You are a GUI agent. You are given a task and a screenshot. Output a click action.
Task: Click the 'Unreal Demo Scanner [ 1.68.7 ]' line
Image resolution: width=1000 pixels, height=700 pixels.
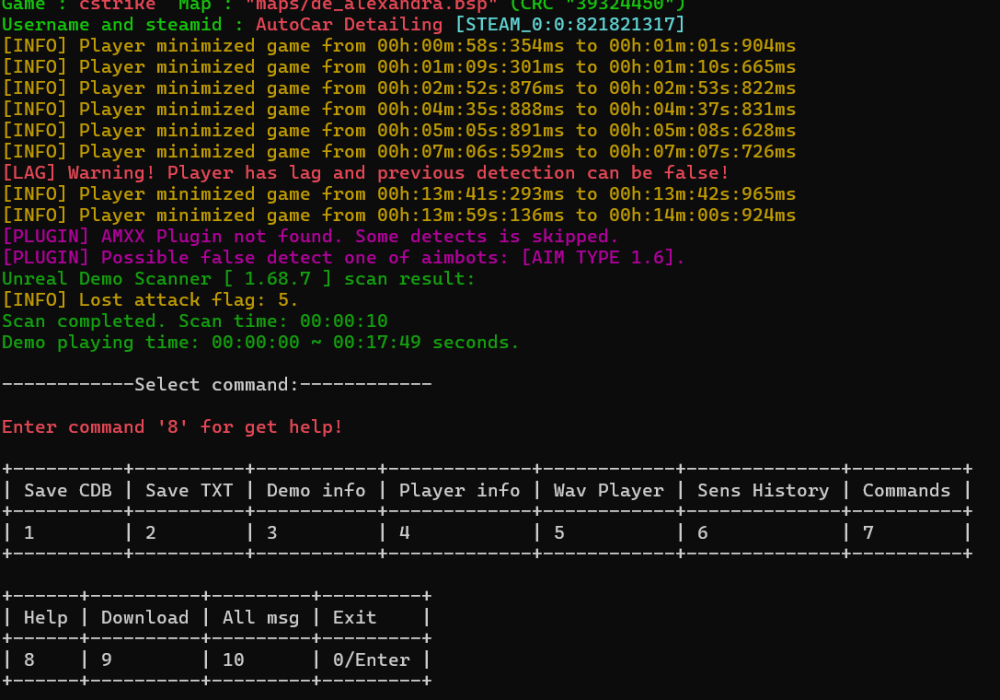coord(239,279)
